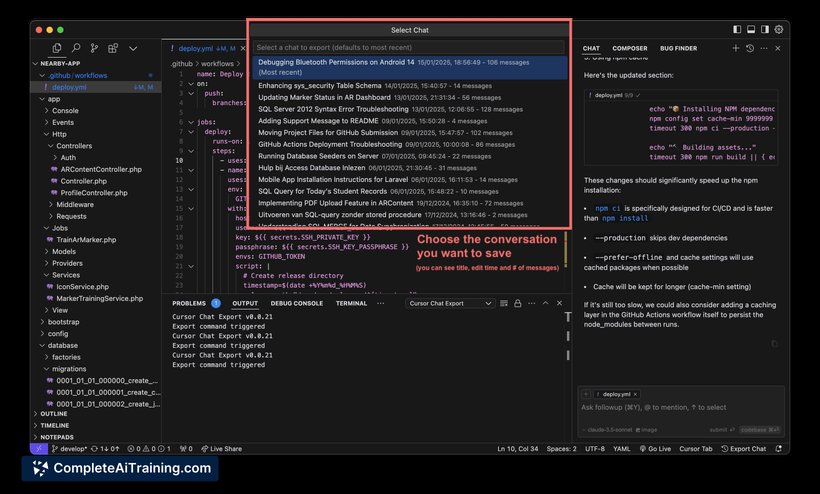Click Export Chat in status bar

pyautogui.click(x=743, y=449)
